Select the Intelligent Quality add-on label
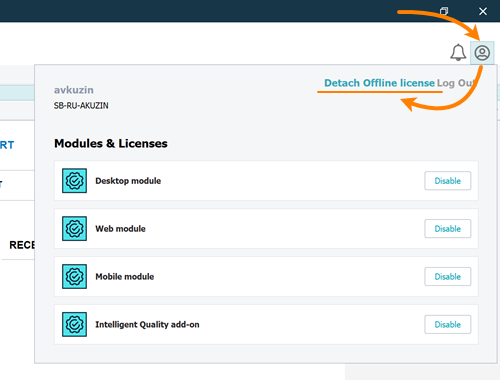The height and width of the screenshot is (380, 500). [147, 324]
